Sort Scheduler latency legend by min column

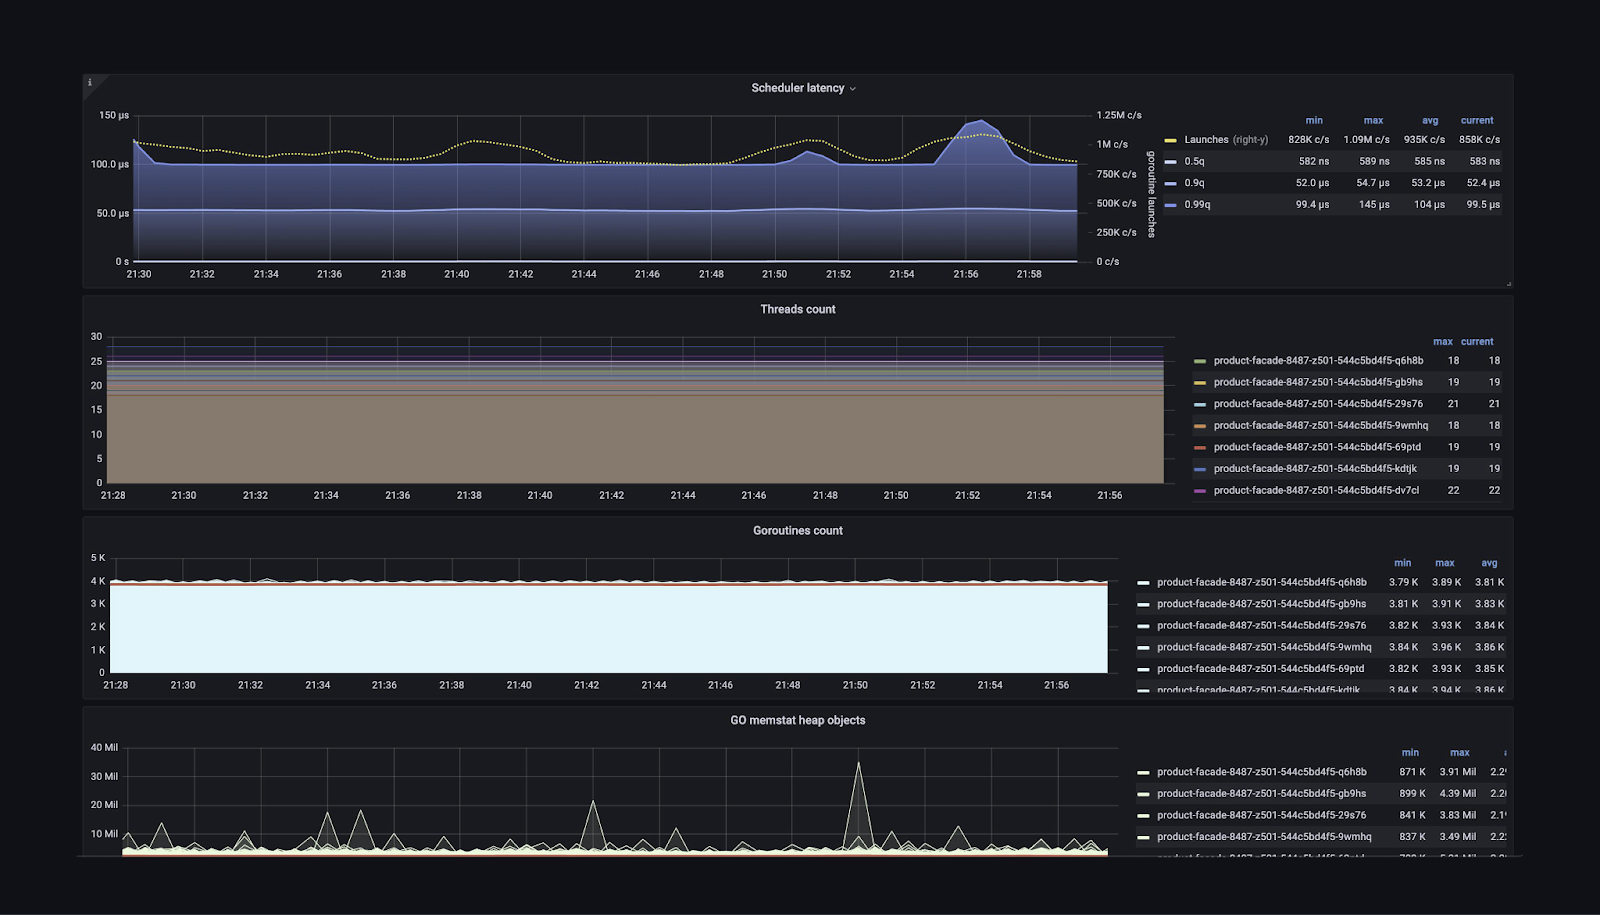click(x=1314, y=120)
